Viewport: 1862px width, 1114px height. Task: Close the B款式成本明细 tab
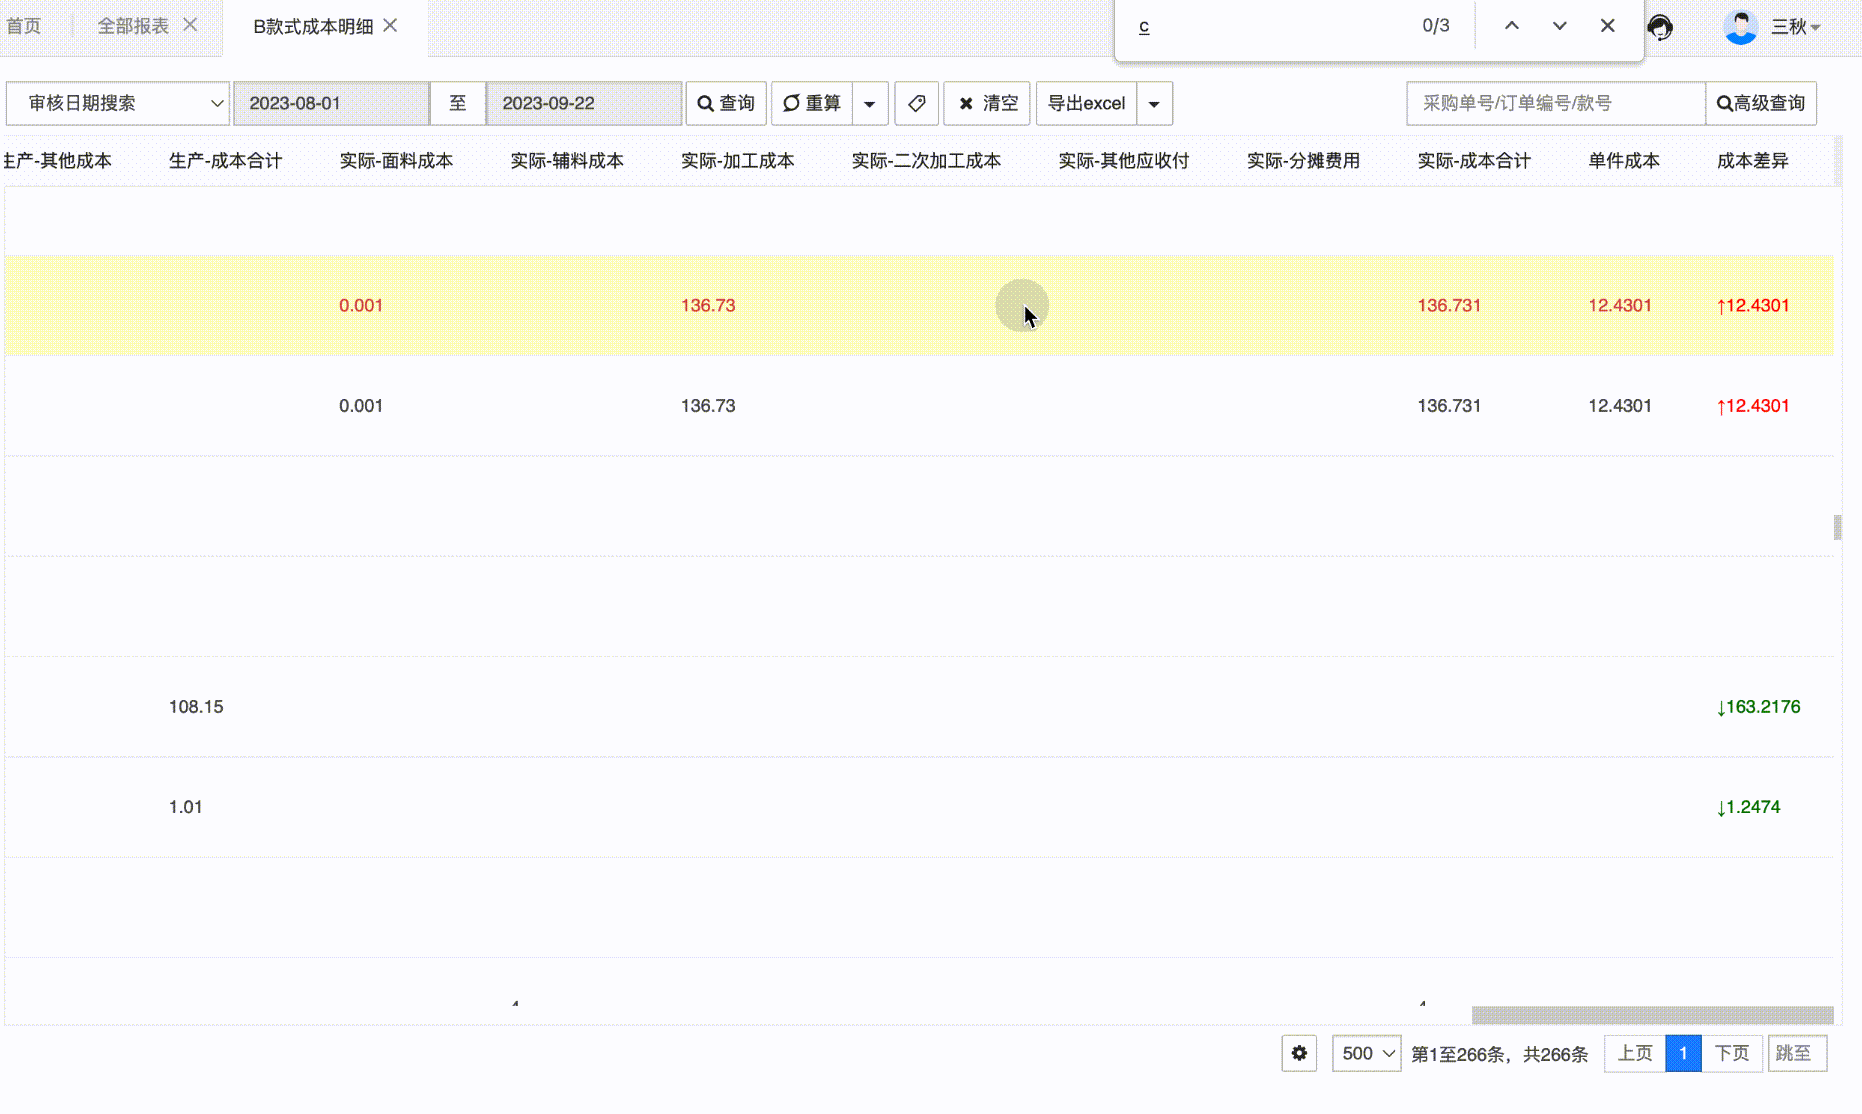coord(391,25)
